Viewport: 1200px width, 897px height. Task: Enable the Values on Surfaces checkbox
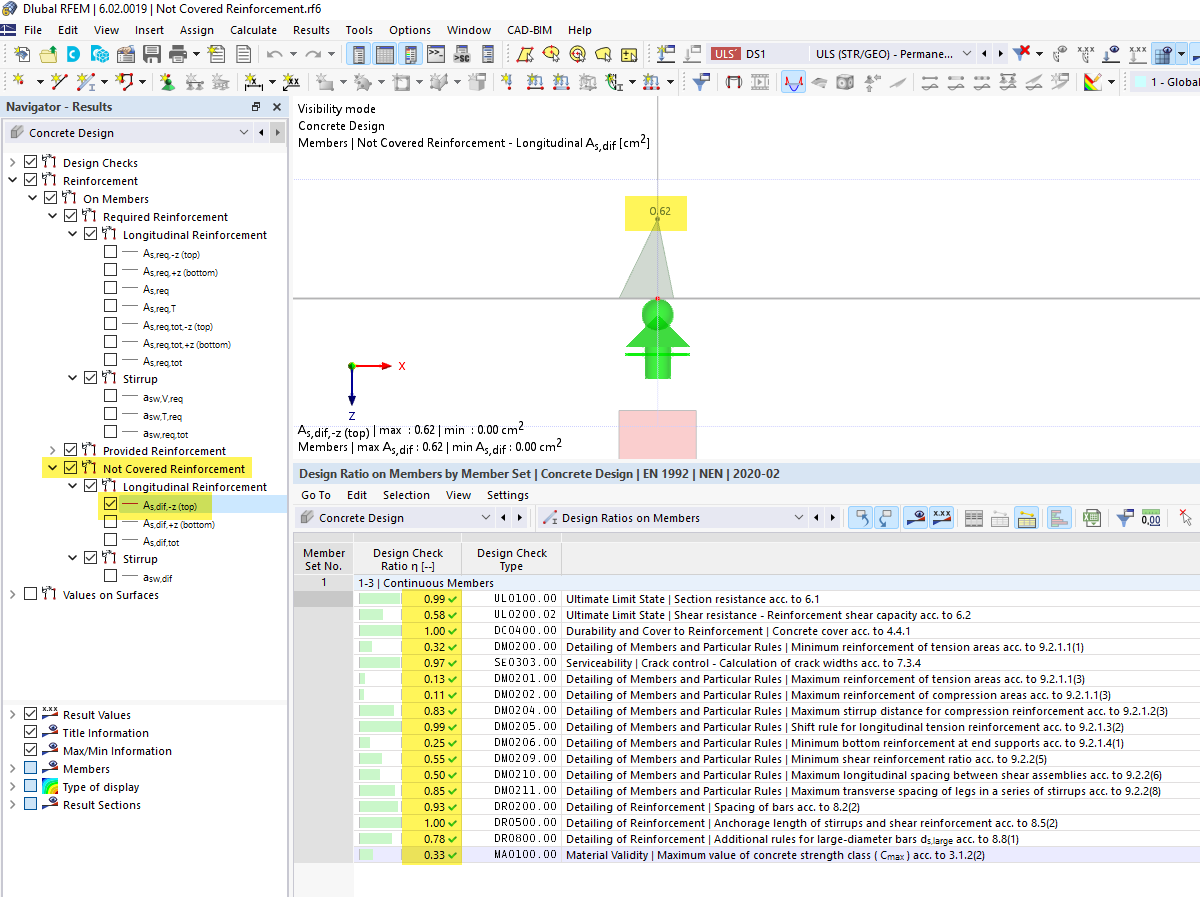coord(30,595)
